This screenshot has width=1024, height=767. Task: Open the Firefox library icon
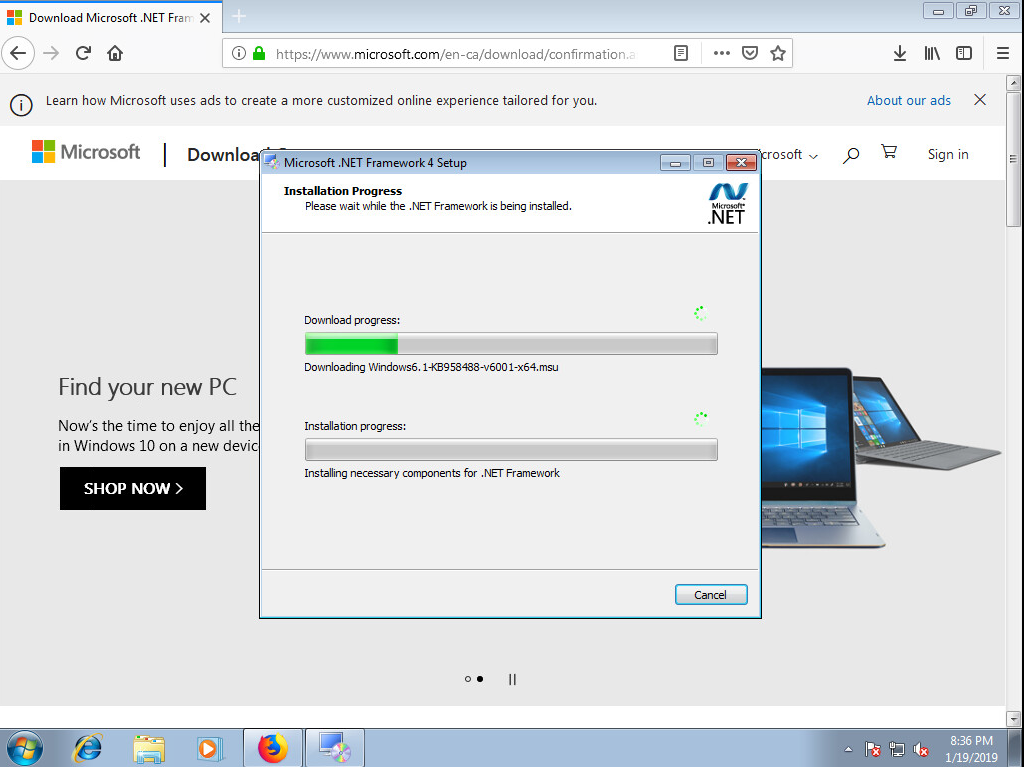pyautogui.click(x=932, y=54)
